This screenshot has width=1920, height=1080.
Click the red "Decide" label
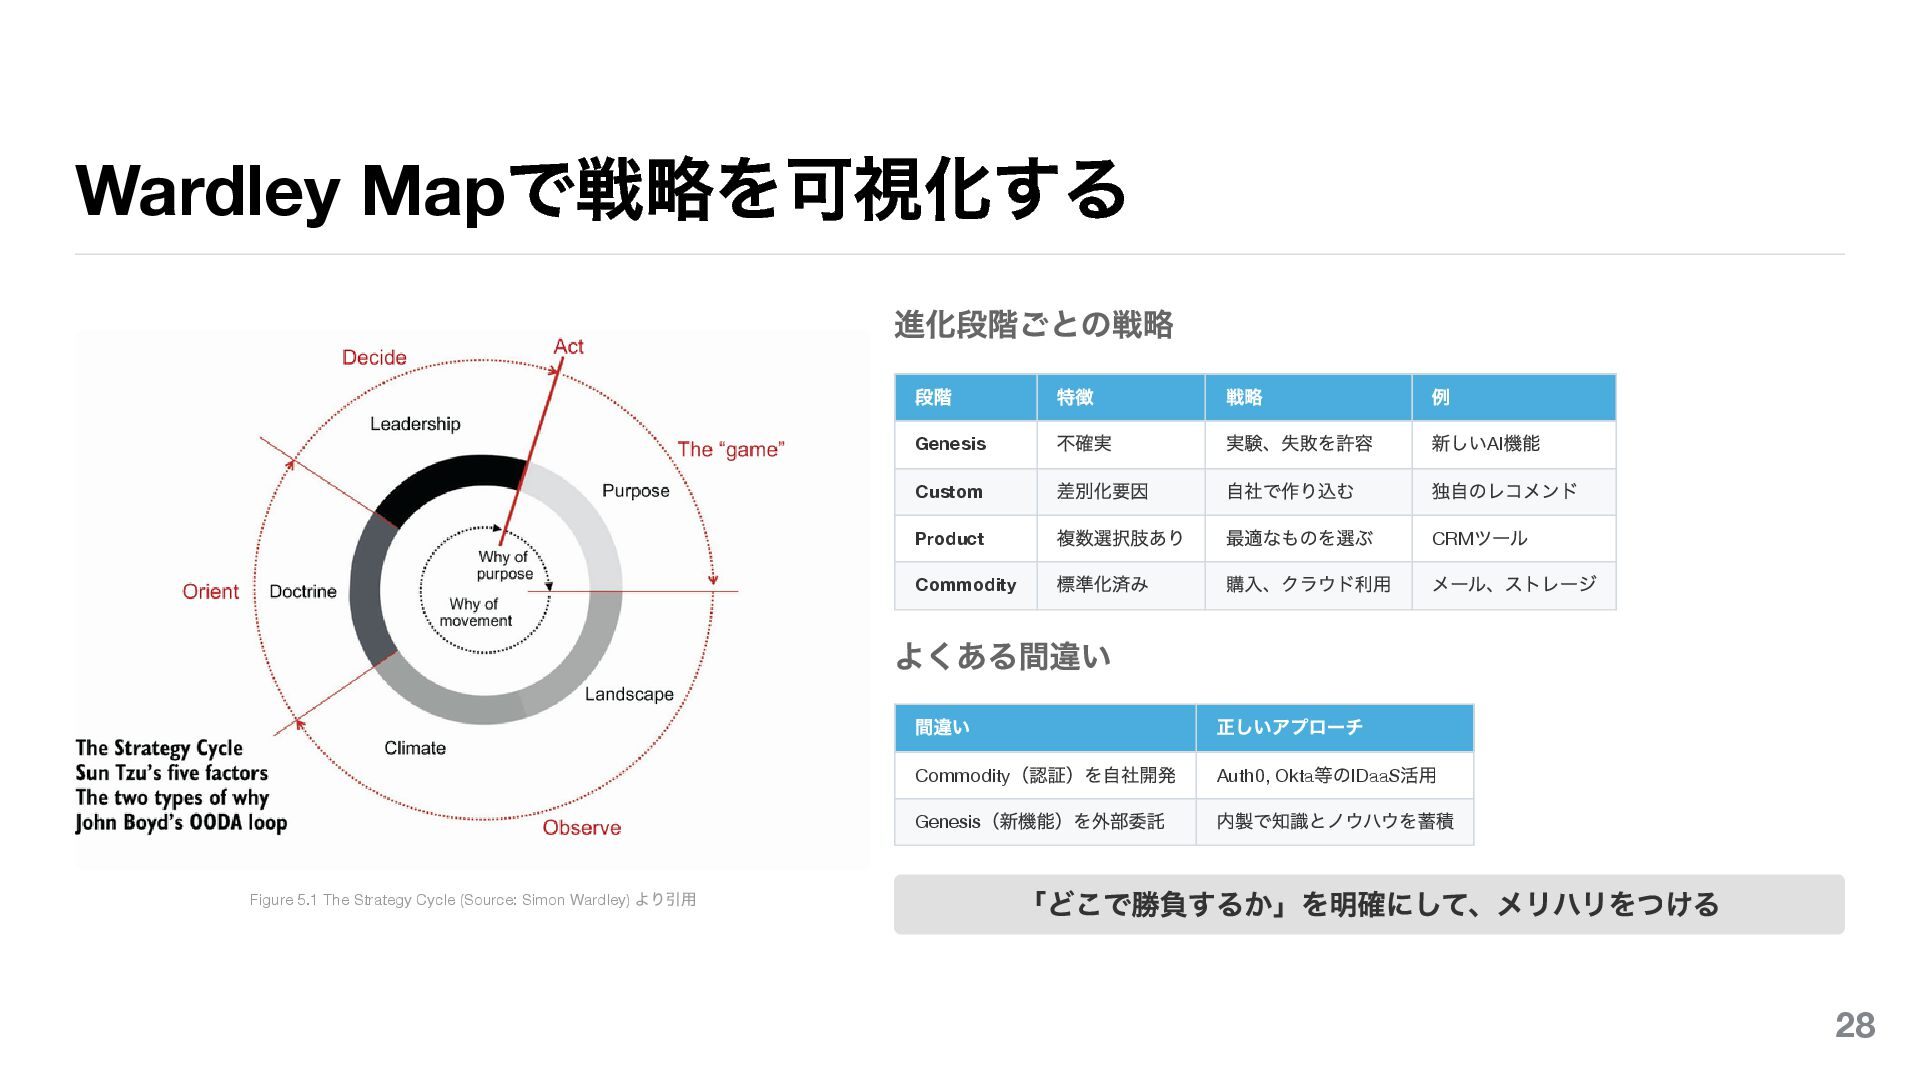374,357
